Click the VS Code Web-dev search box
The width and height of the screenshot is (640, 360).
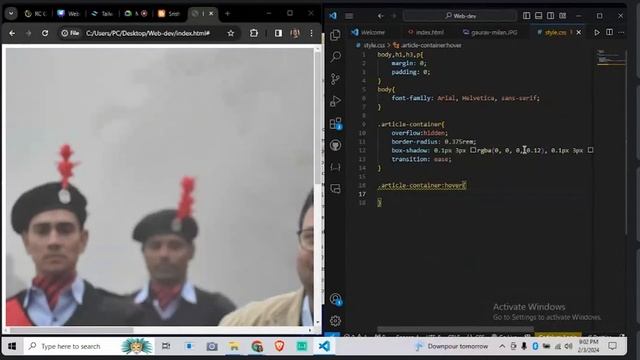460,16
